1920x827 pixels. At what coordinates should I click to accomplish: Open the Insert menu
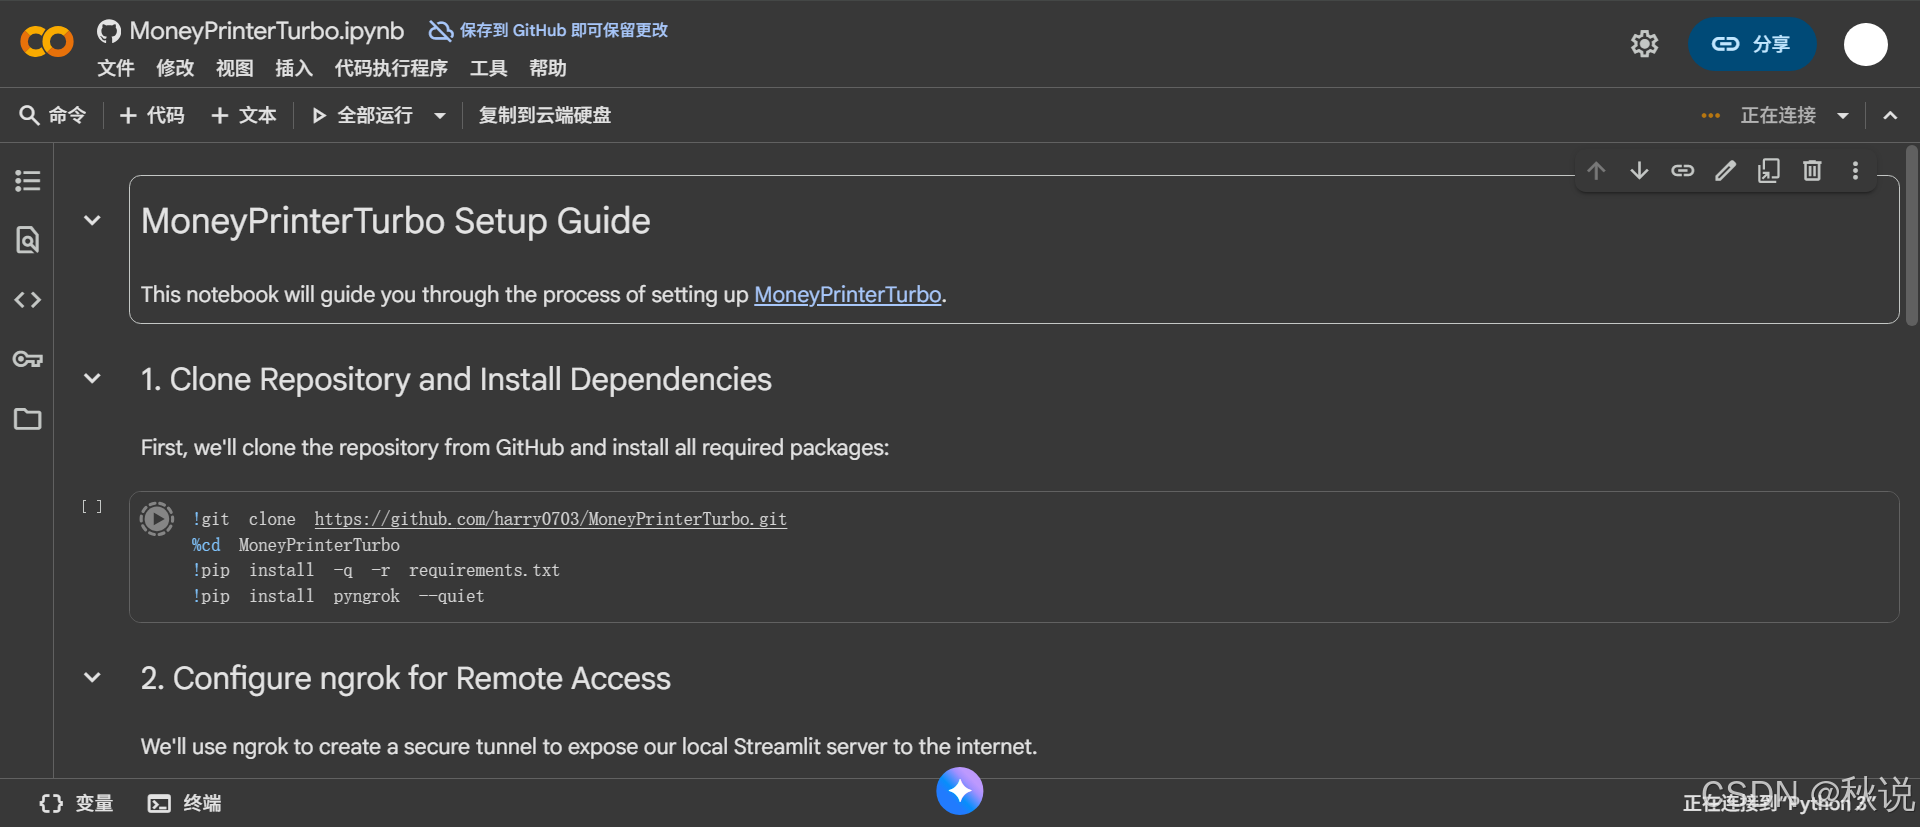pos(294,68)
